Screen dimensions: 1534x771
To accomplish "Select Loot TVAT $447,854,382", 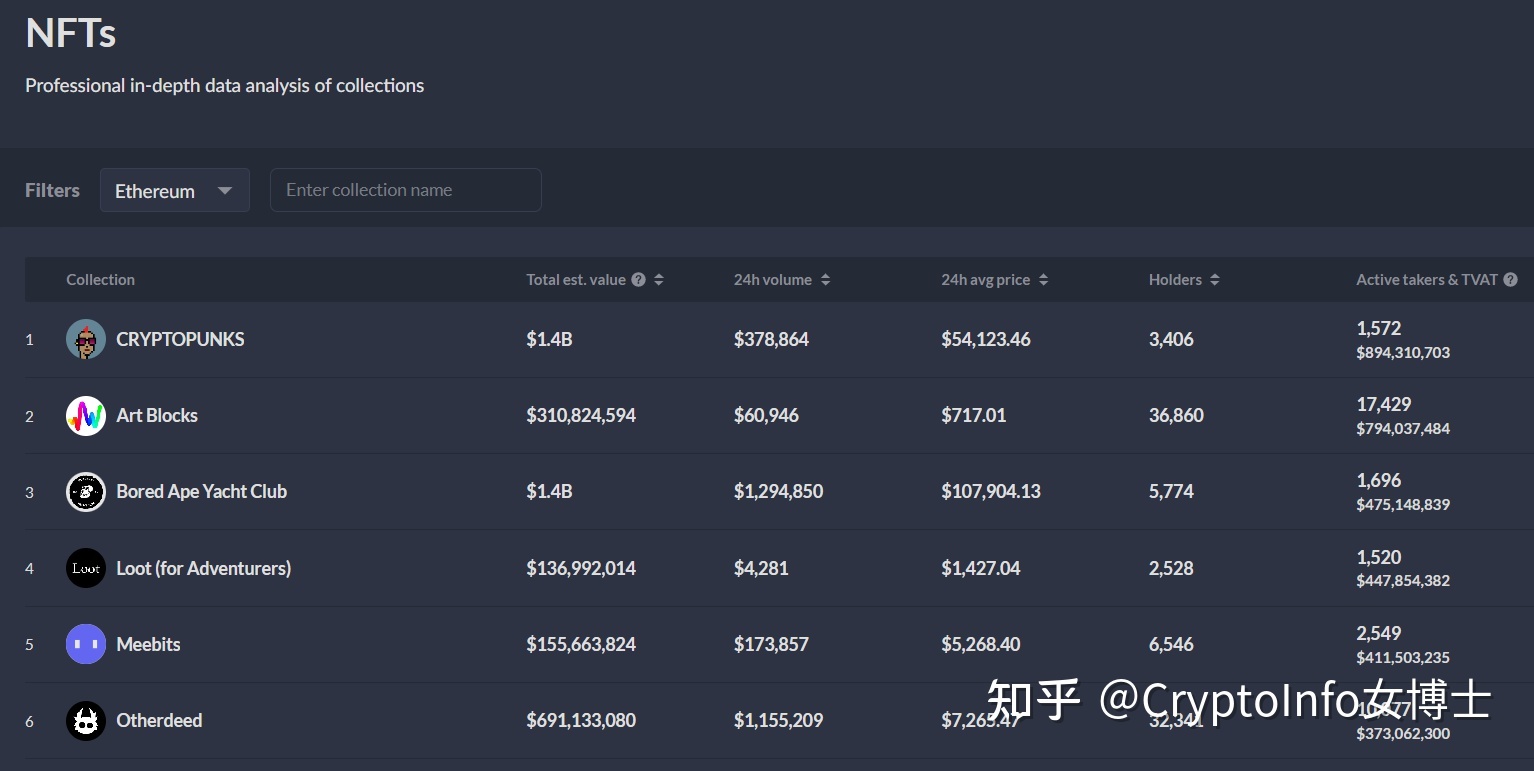I will click(x=1403, y=581).
